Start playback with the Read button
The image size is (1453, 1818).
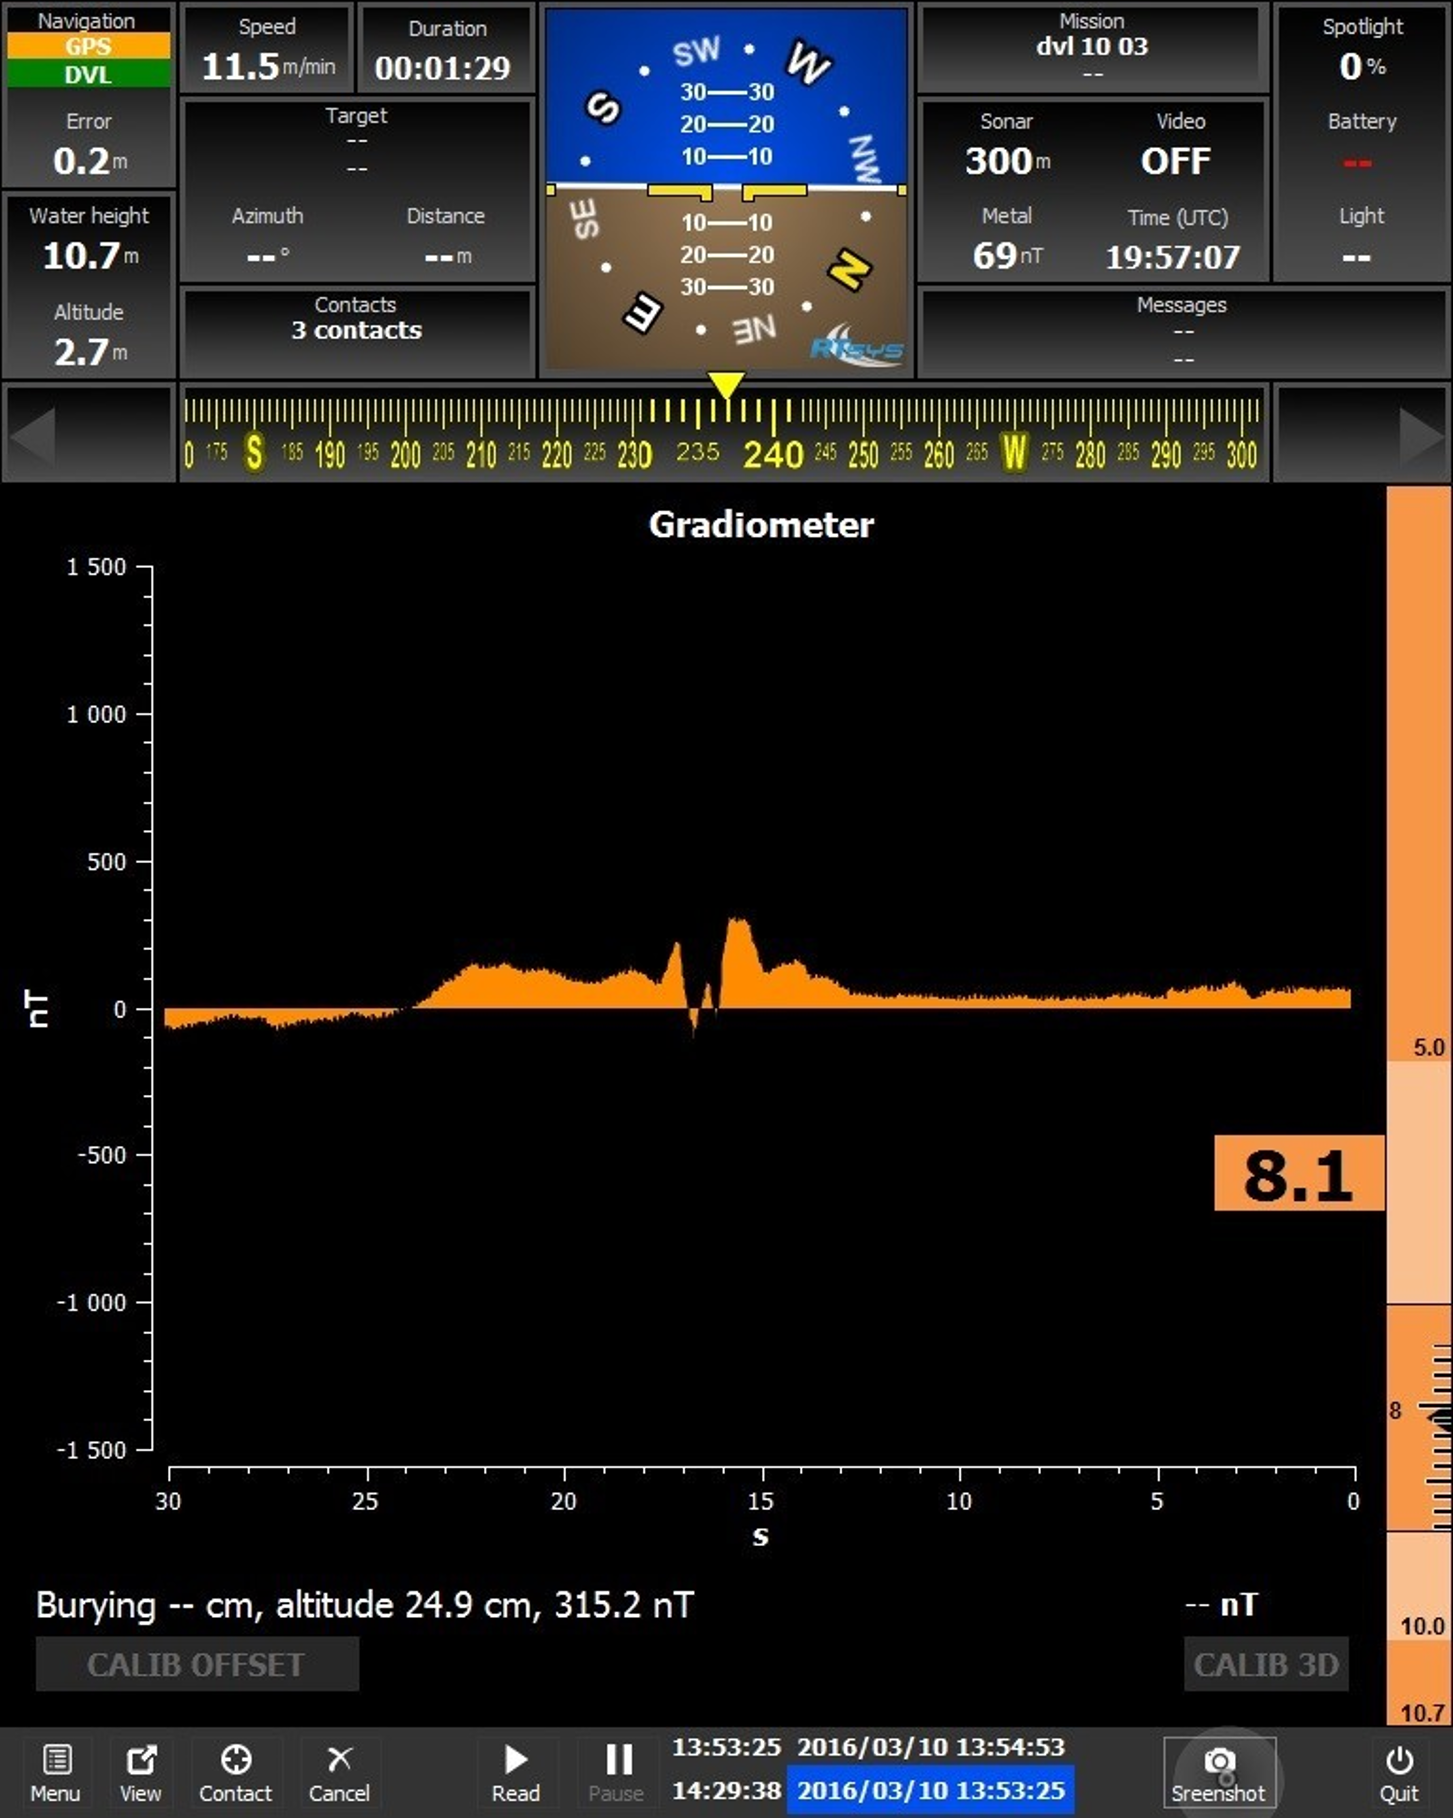coord(515,1772)
